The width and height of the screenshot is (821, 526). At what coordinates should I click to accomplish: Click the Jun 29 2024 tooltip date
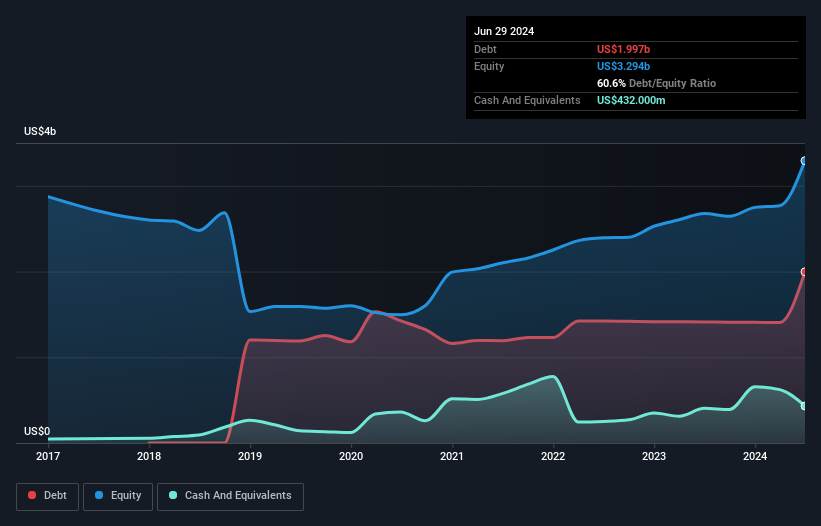504,31
